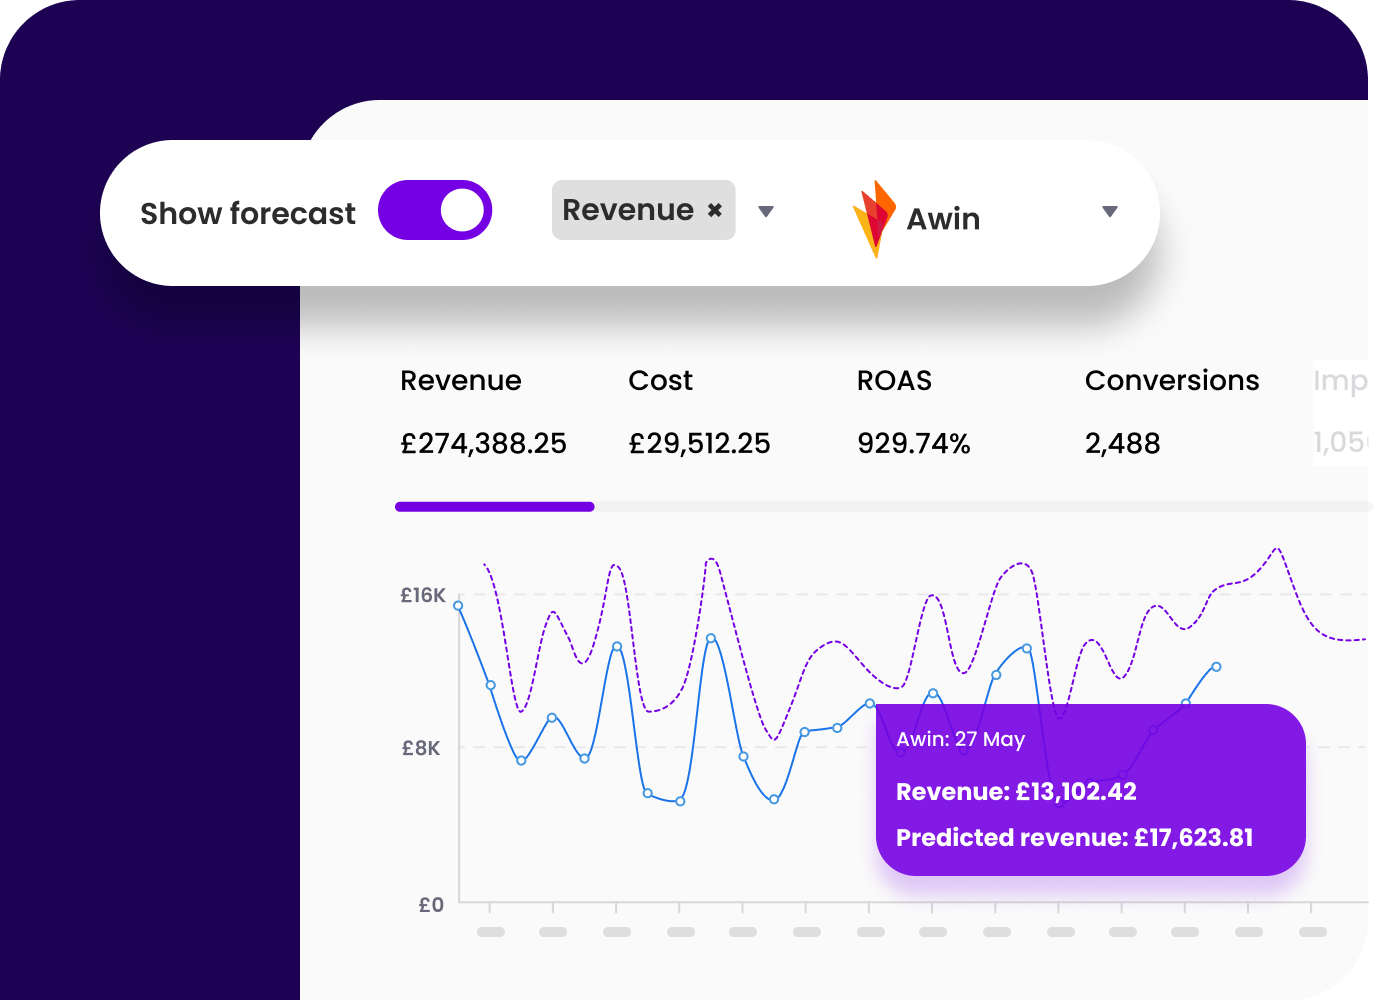The image size is (1374, 1000).
Task: Click the £274,388.25 revenue total
Action: pos(483,443)
